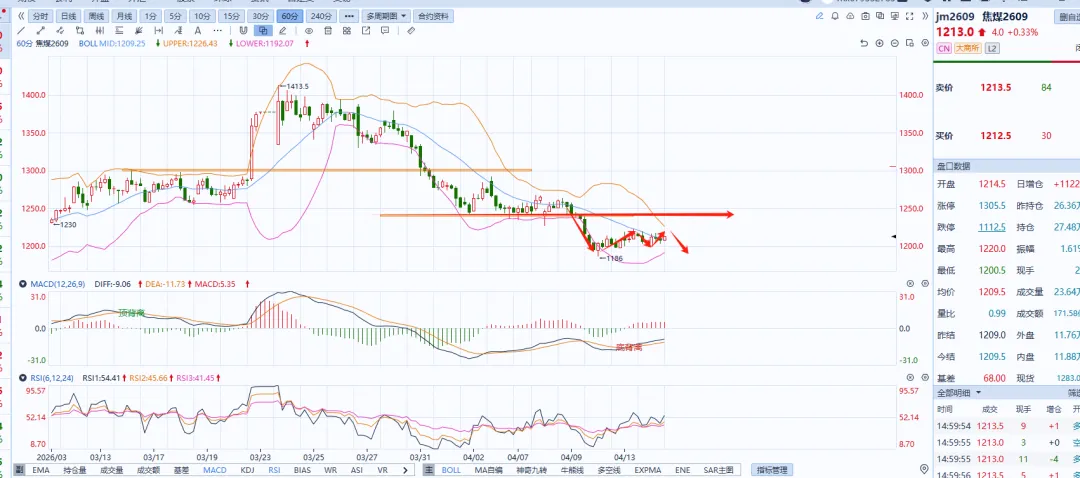Delete drawings with trash icon
This screenshot has height=478, width=1080.
[x=328, y=30]
